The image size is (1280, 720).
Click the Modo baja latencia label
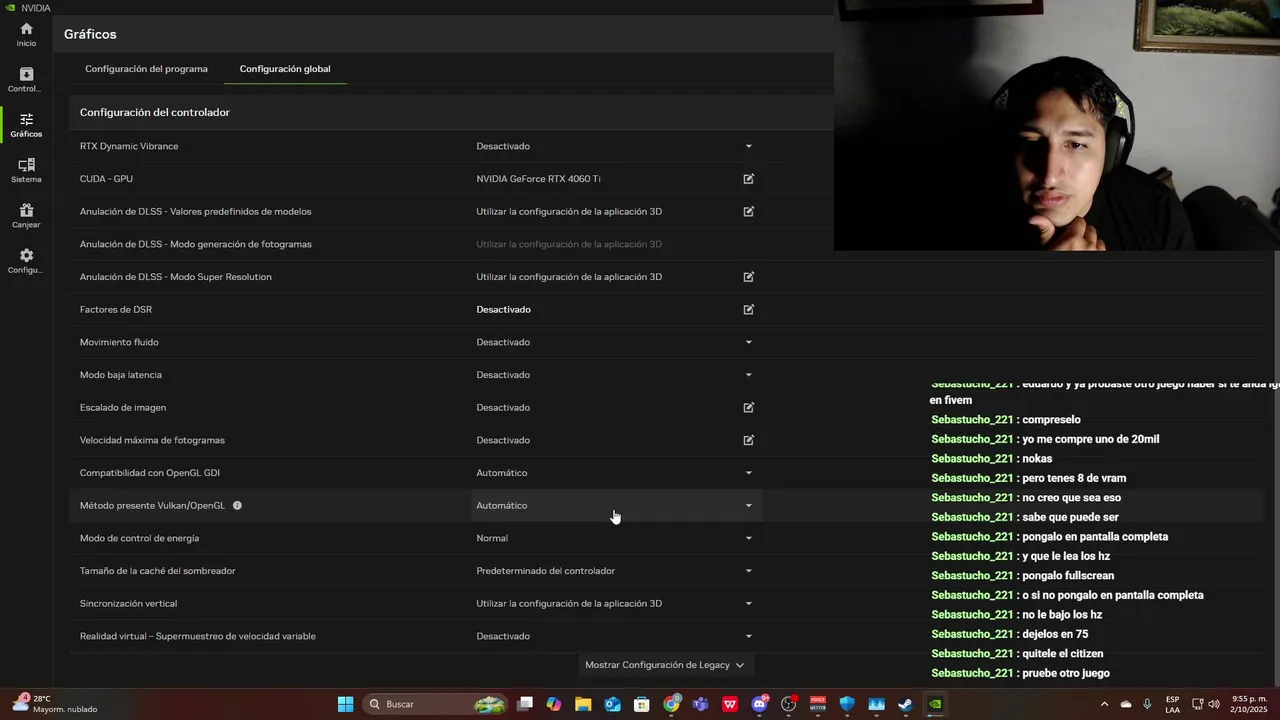(121, 375)
